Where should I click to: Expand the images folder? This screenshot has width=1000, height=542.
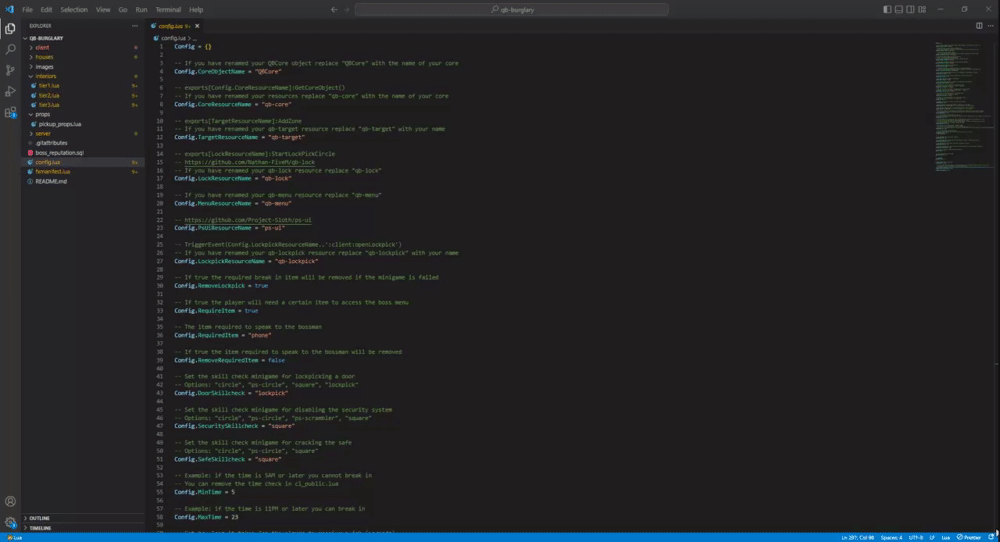point(83,67)
